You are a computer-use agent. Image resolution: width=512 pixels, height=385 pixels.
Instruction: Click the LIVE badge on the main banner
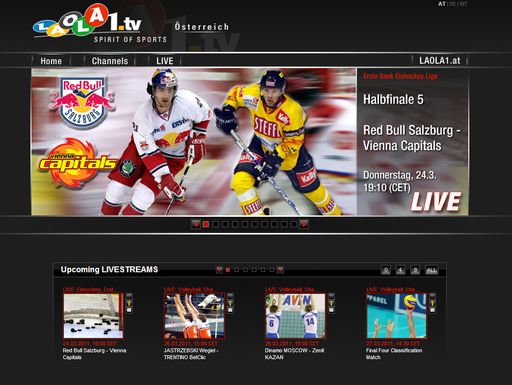point(436,202)
